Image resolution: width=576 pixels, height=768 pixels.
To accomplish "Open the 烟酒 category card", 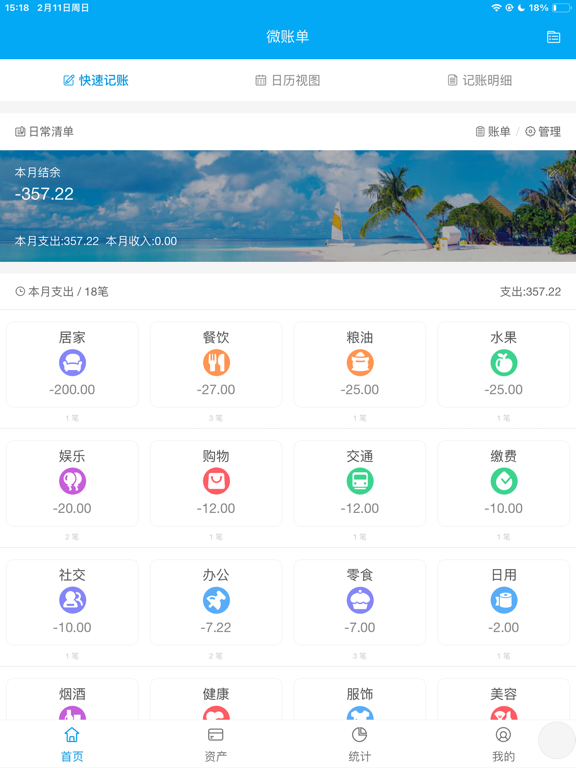I will pos(72,699).
